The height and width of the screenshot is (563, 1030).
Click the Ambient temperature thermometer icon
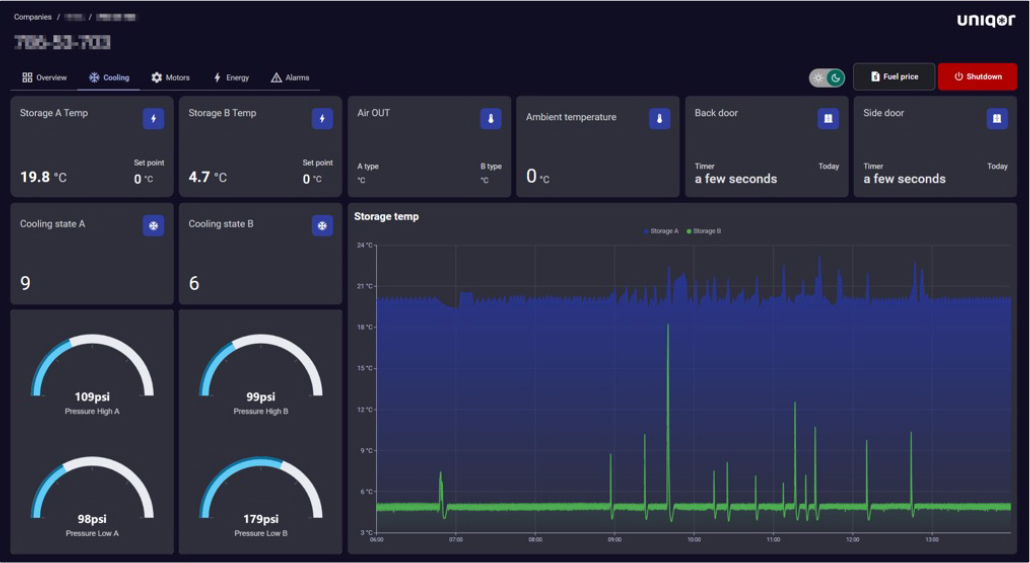tap(659, 119)
